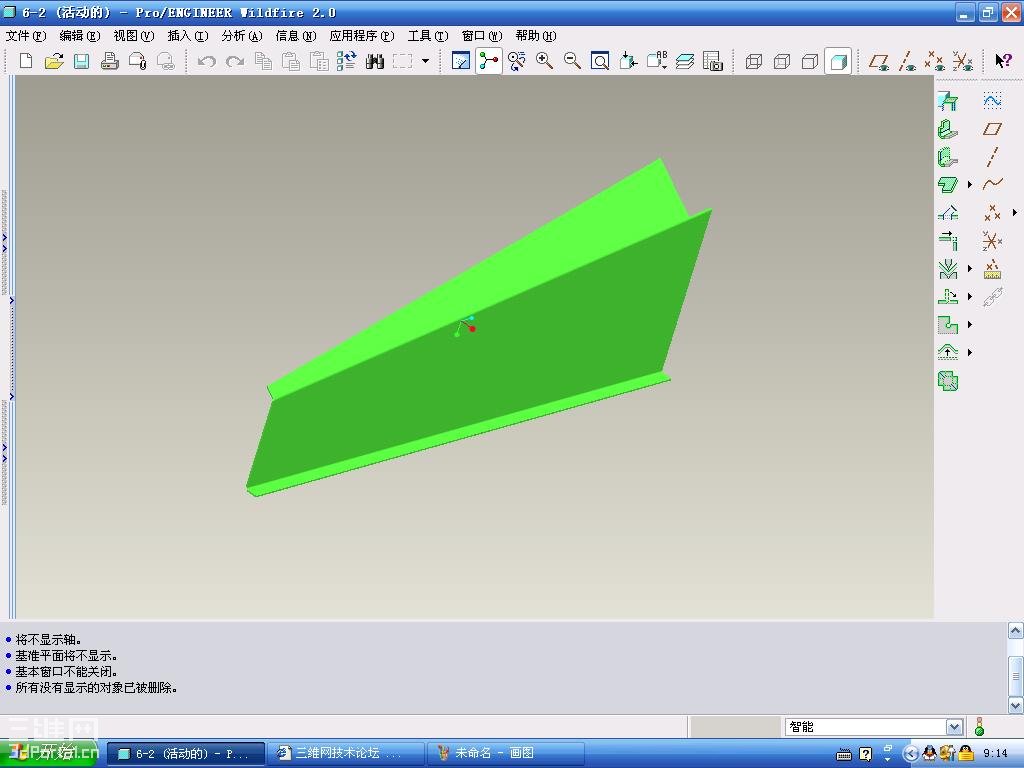
Task: Open the sketch tool wavy curve icon
Action: point(993,101)
